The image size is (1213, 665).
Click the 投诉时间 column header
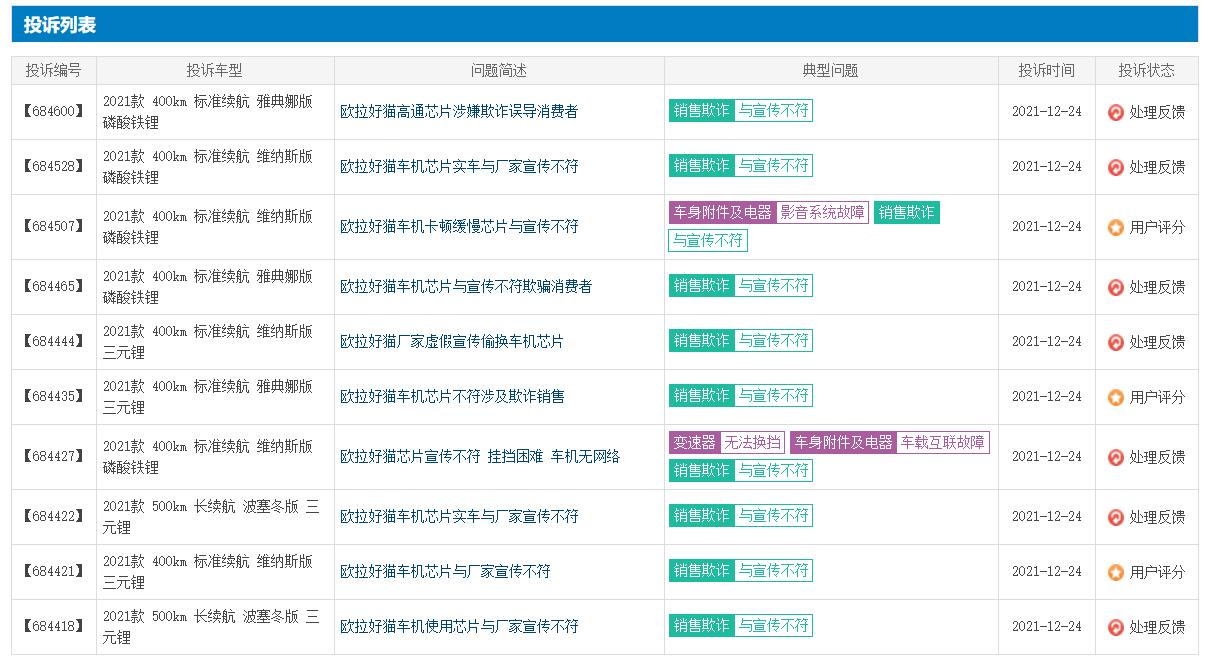(1047, 71)
